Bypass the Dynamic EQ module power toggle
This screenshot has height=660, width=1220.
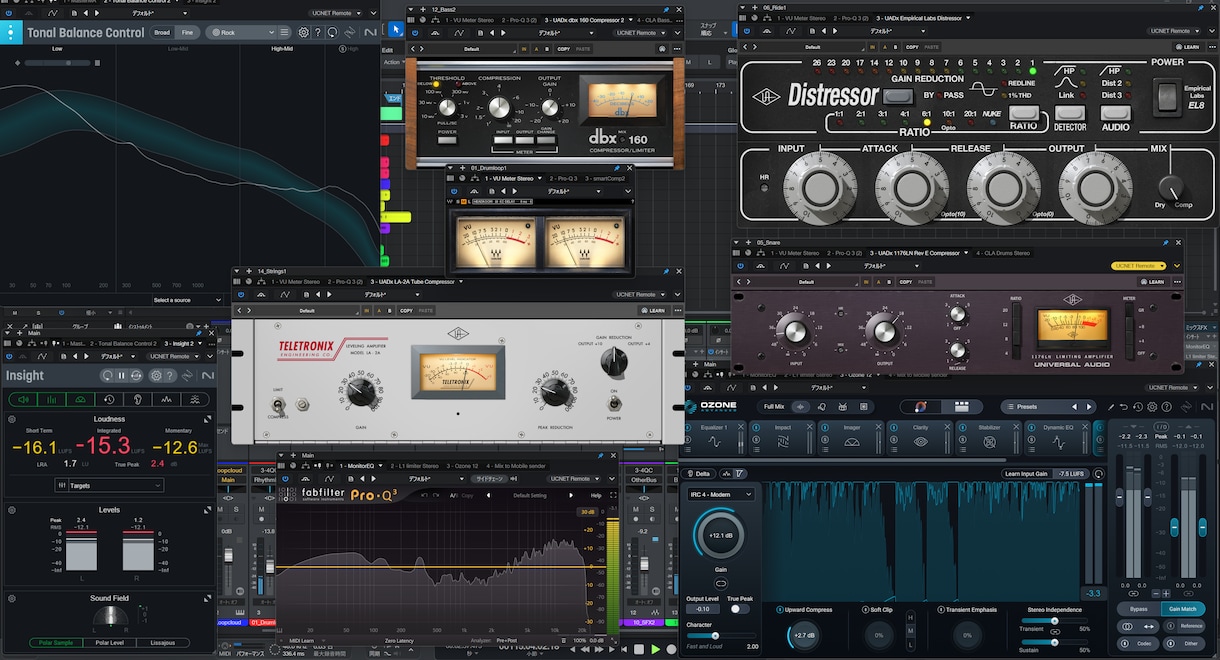click(x=1030, y=427)
